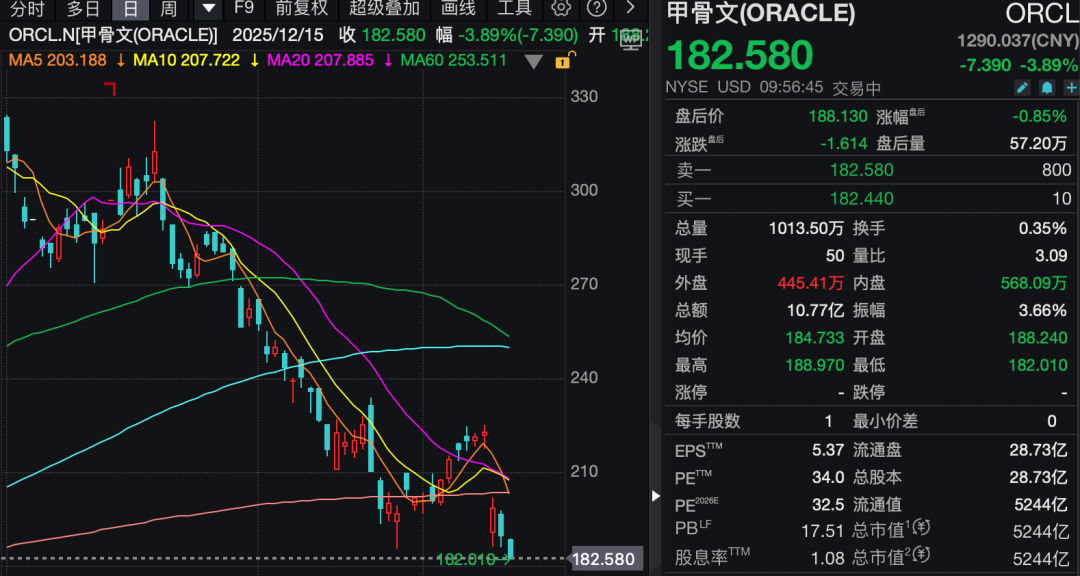Open chart settings gear icon
The image size is (1080, 576).
[x=562, y=8]
